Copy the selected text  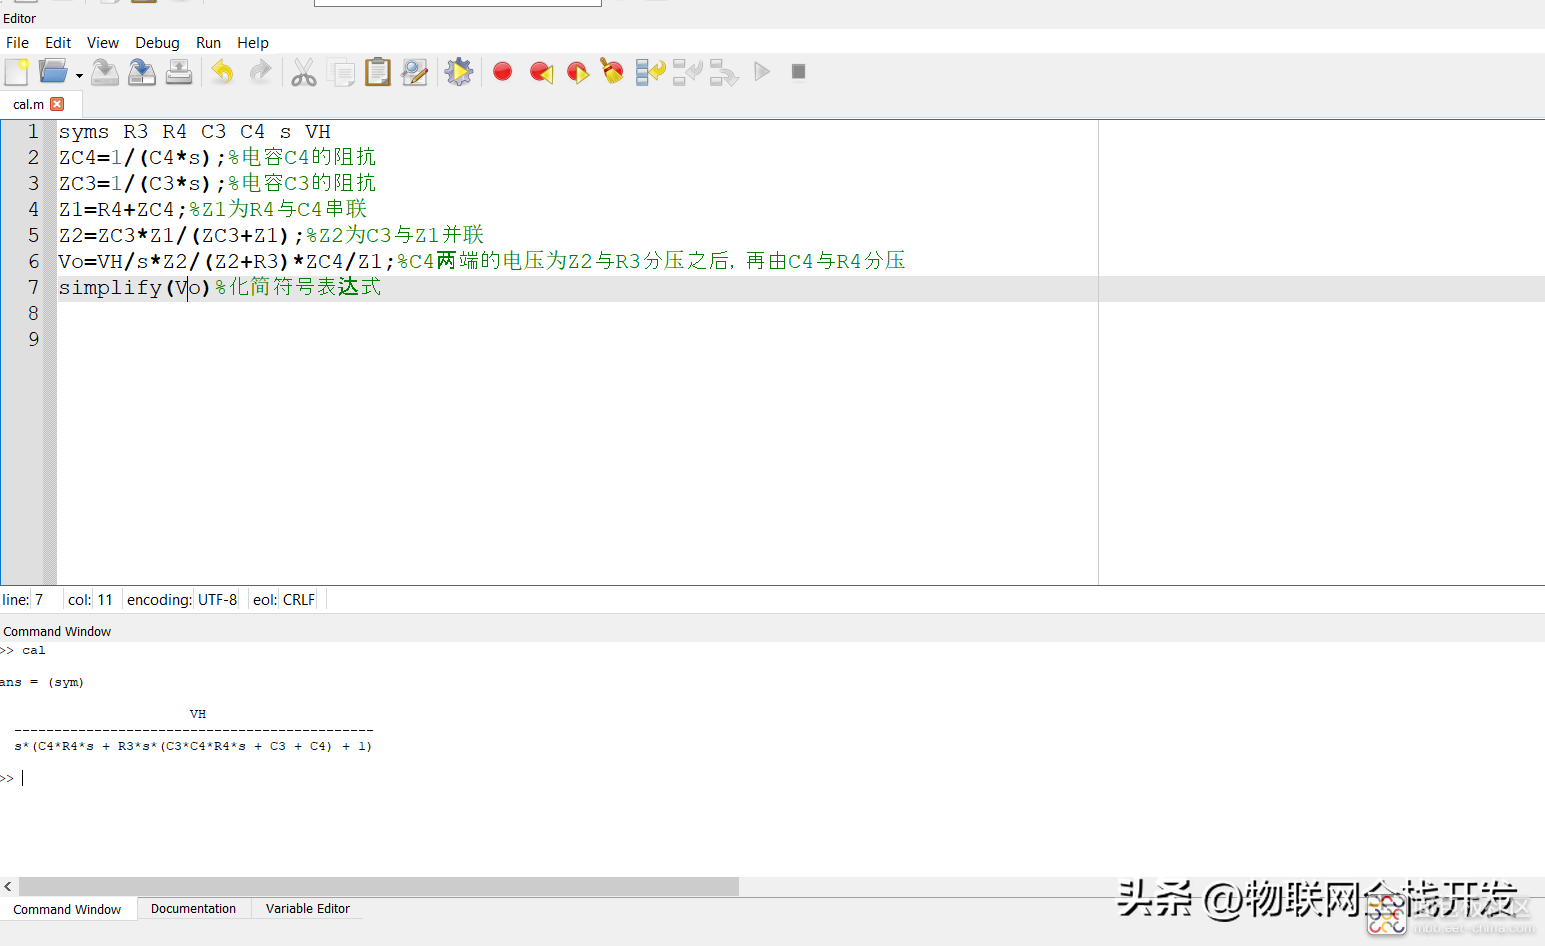click(341, 72)
